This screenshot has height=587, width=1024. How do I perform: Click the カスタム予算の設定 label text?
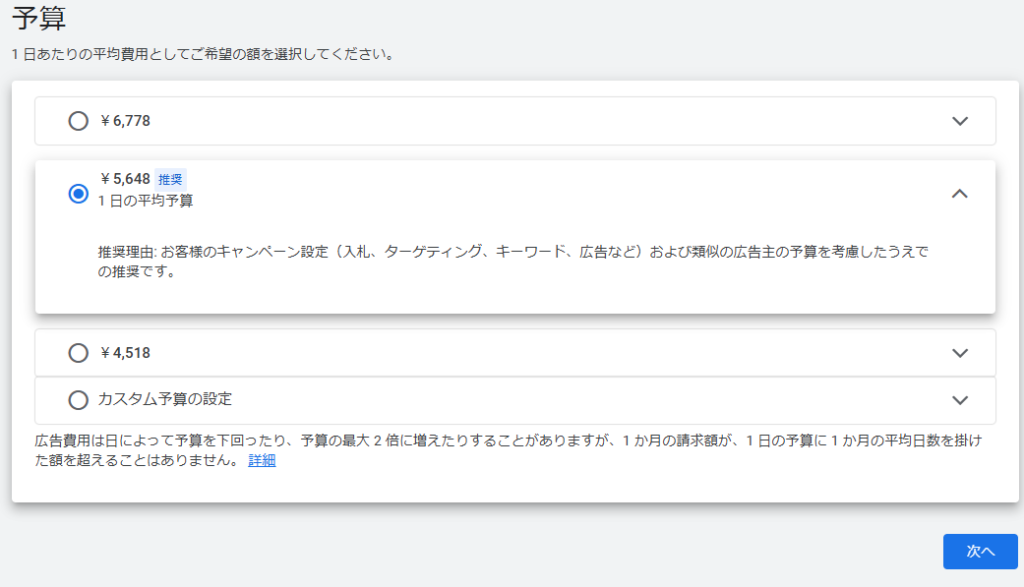click(x=165, y=399)
